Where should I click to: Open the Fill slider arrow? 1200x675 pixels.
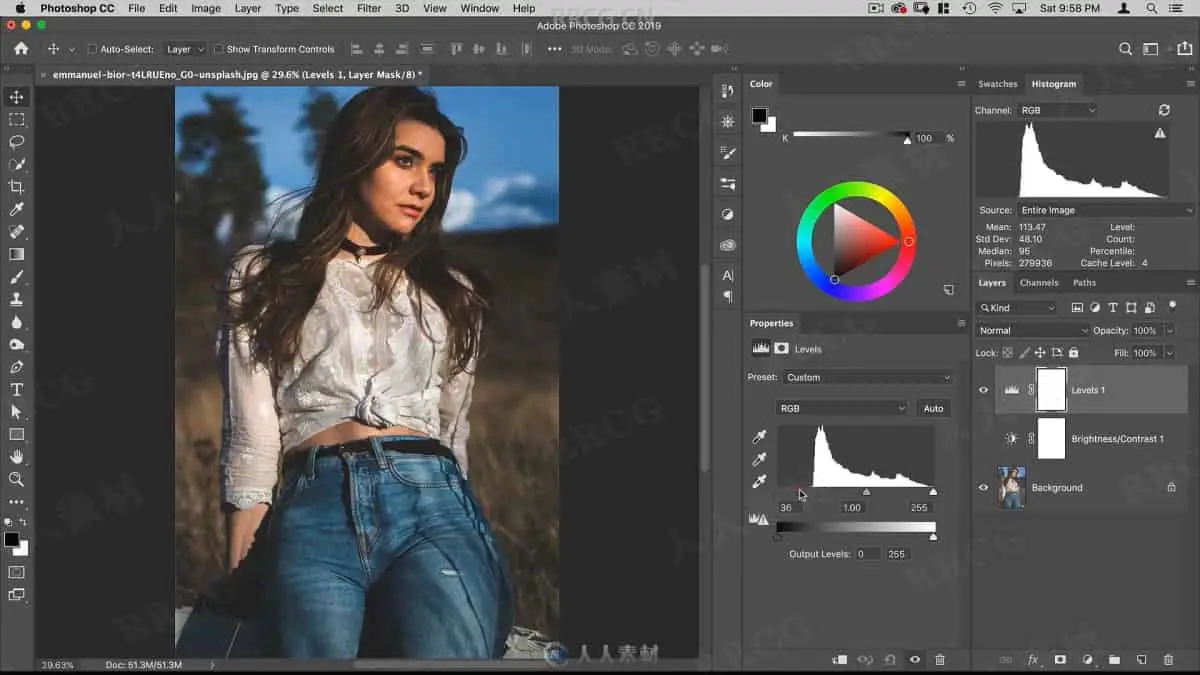[x=1169, y=353]
